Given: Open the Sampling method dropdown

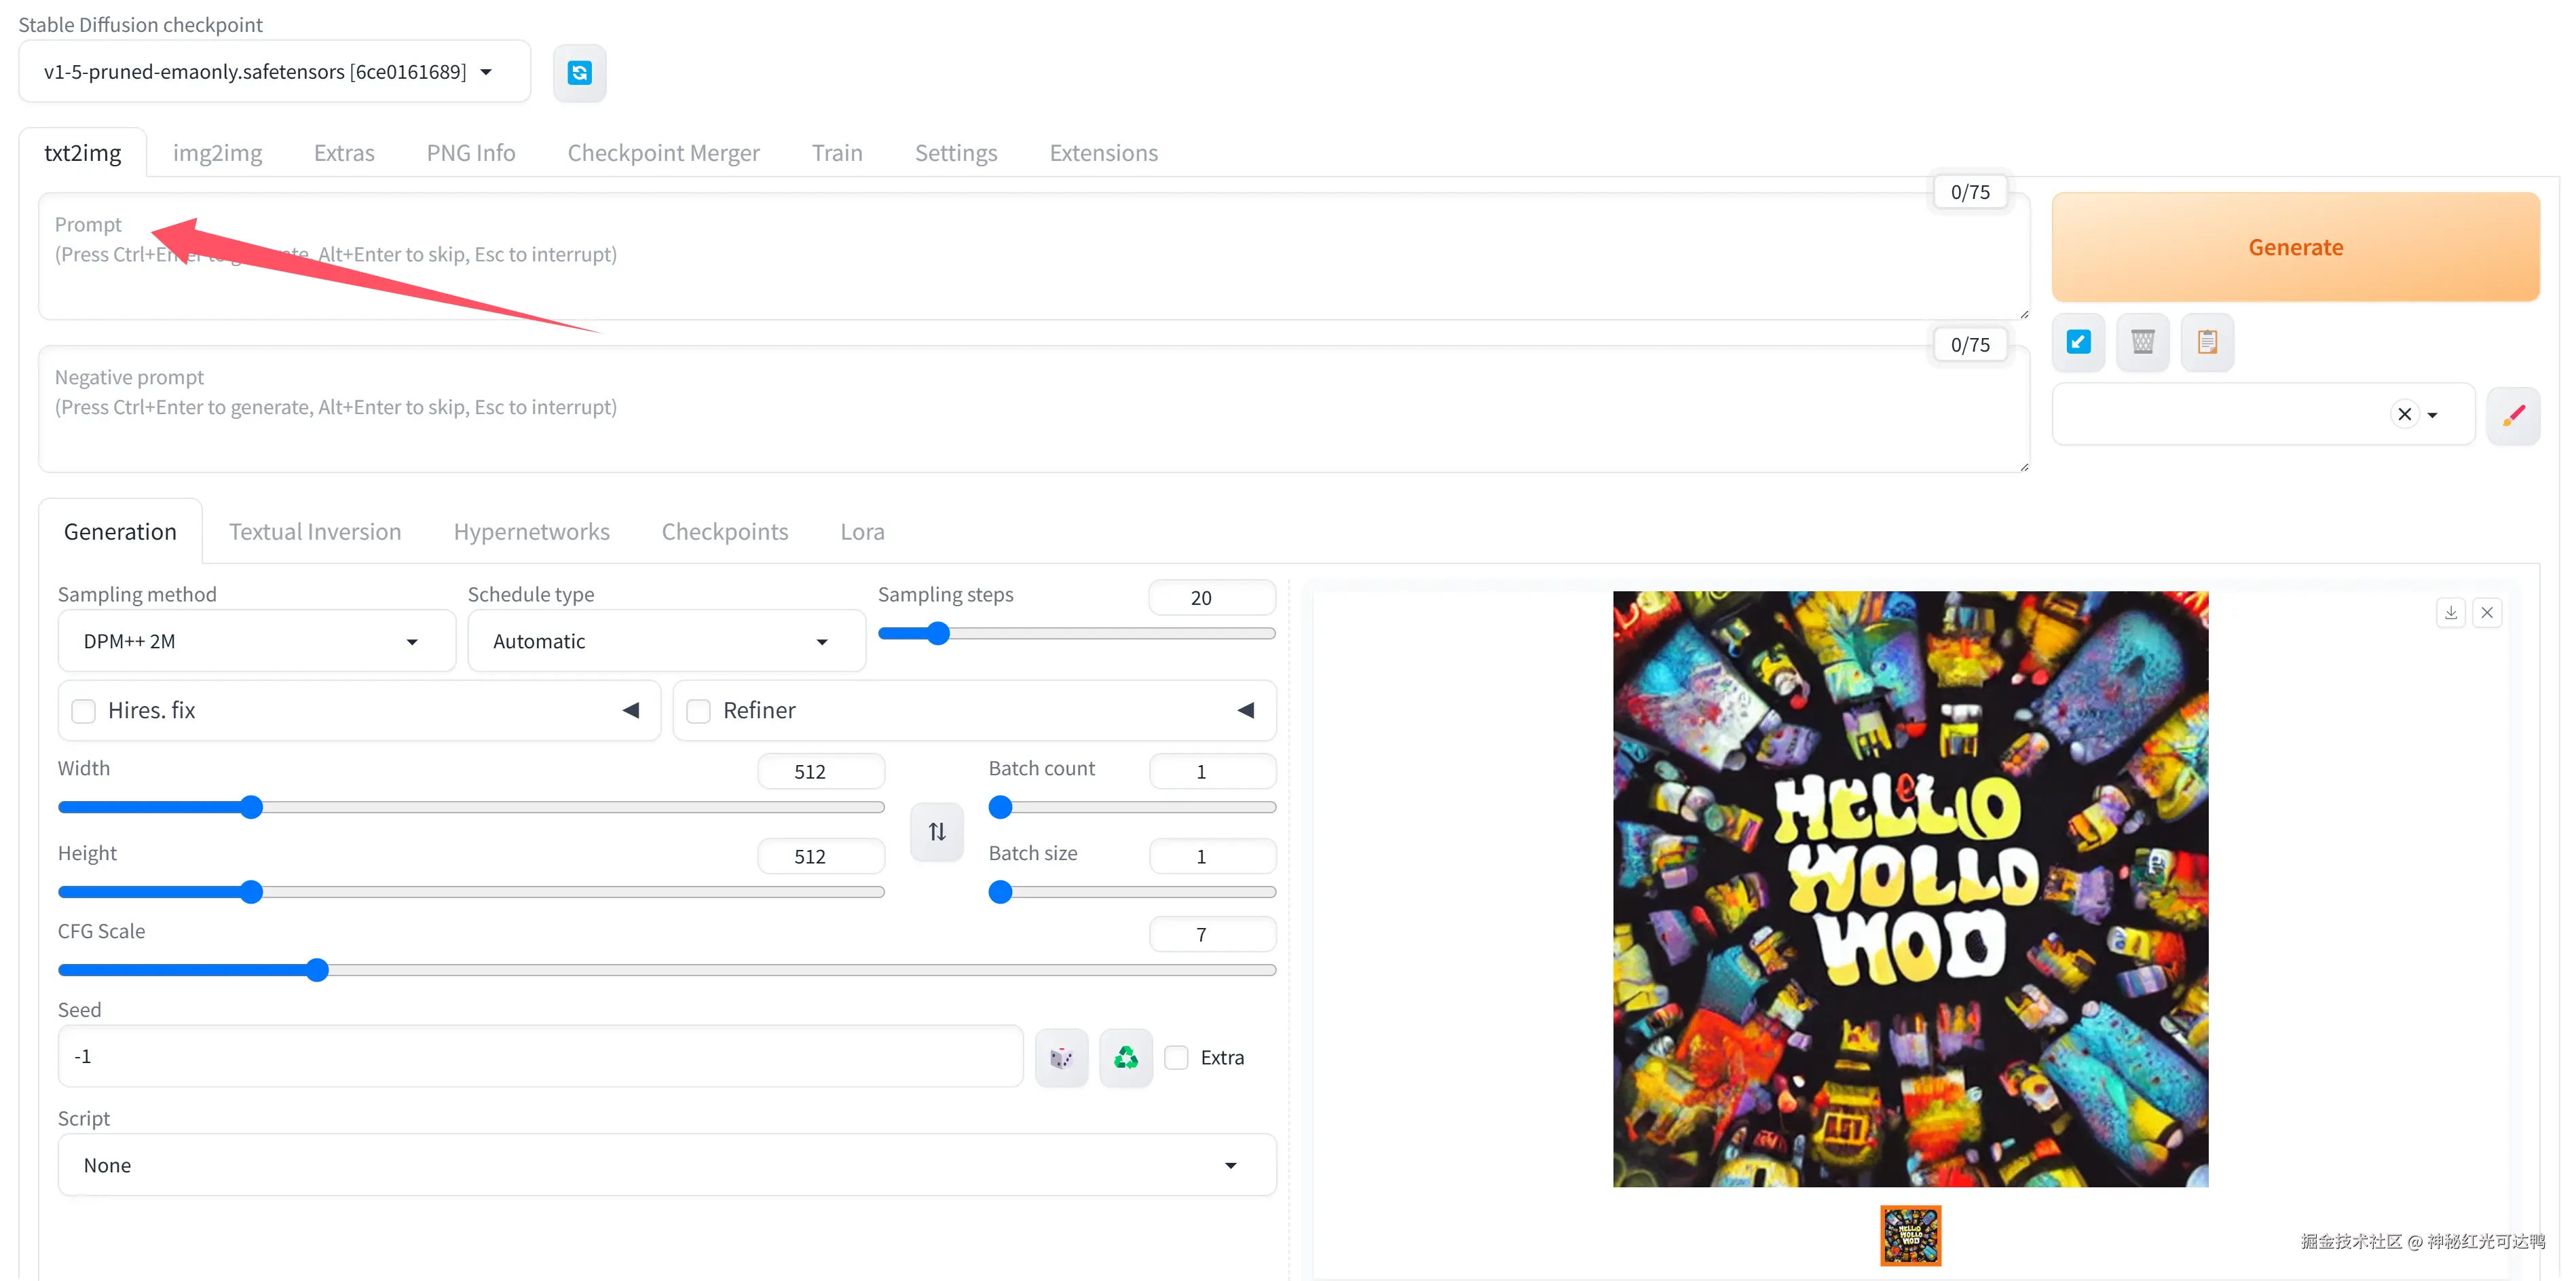Looking at the screenshot, I should click(256, 641).
